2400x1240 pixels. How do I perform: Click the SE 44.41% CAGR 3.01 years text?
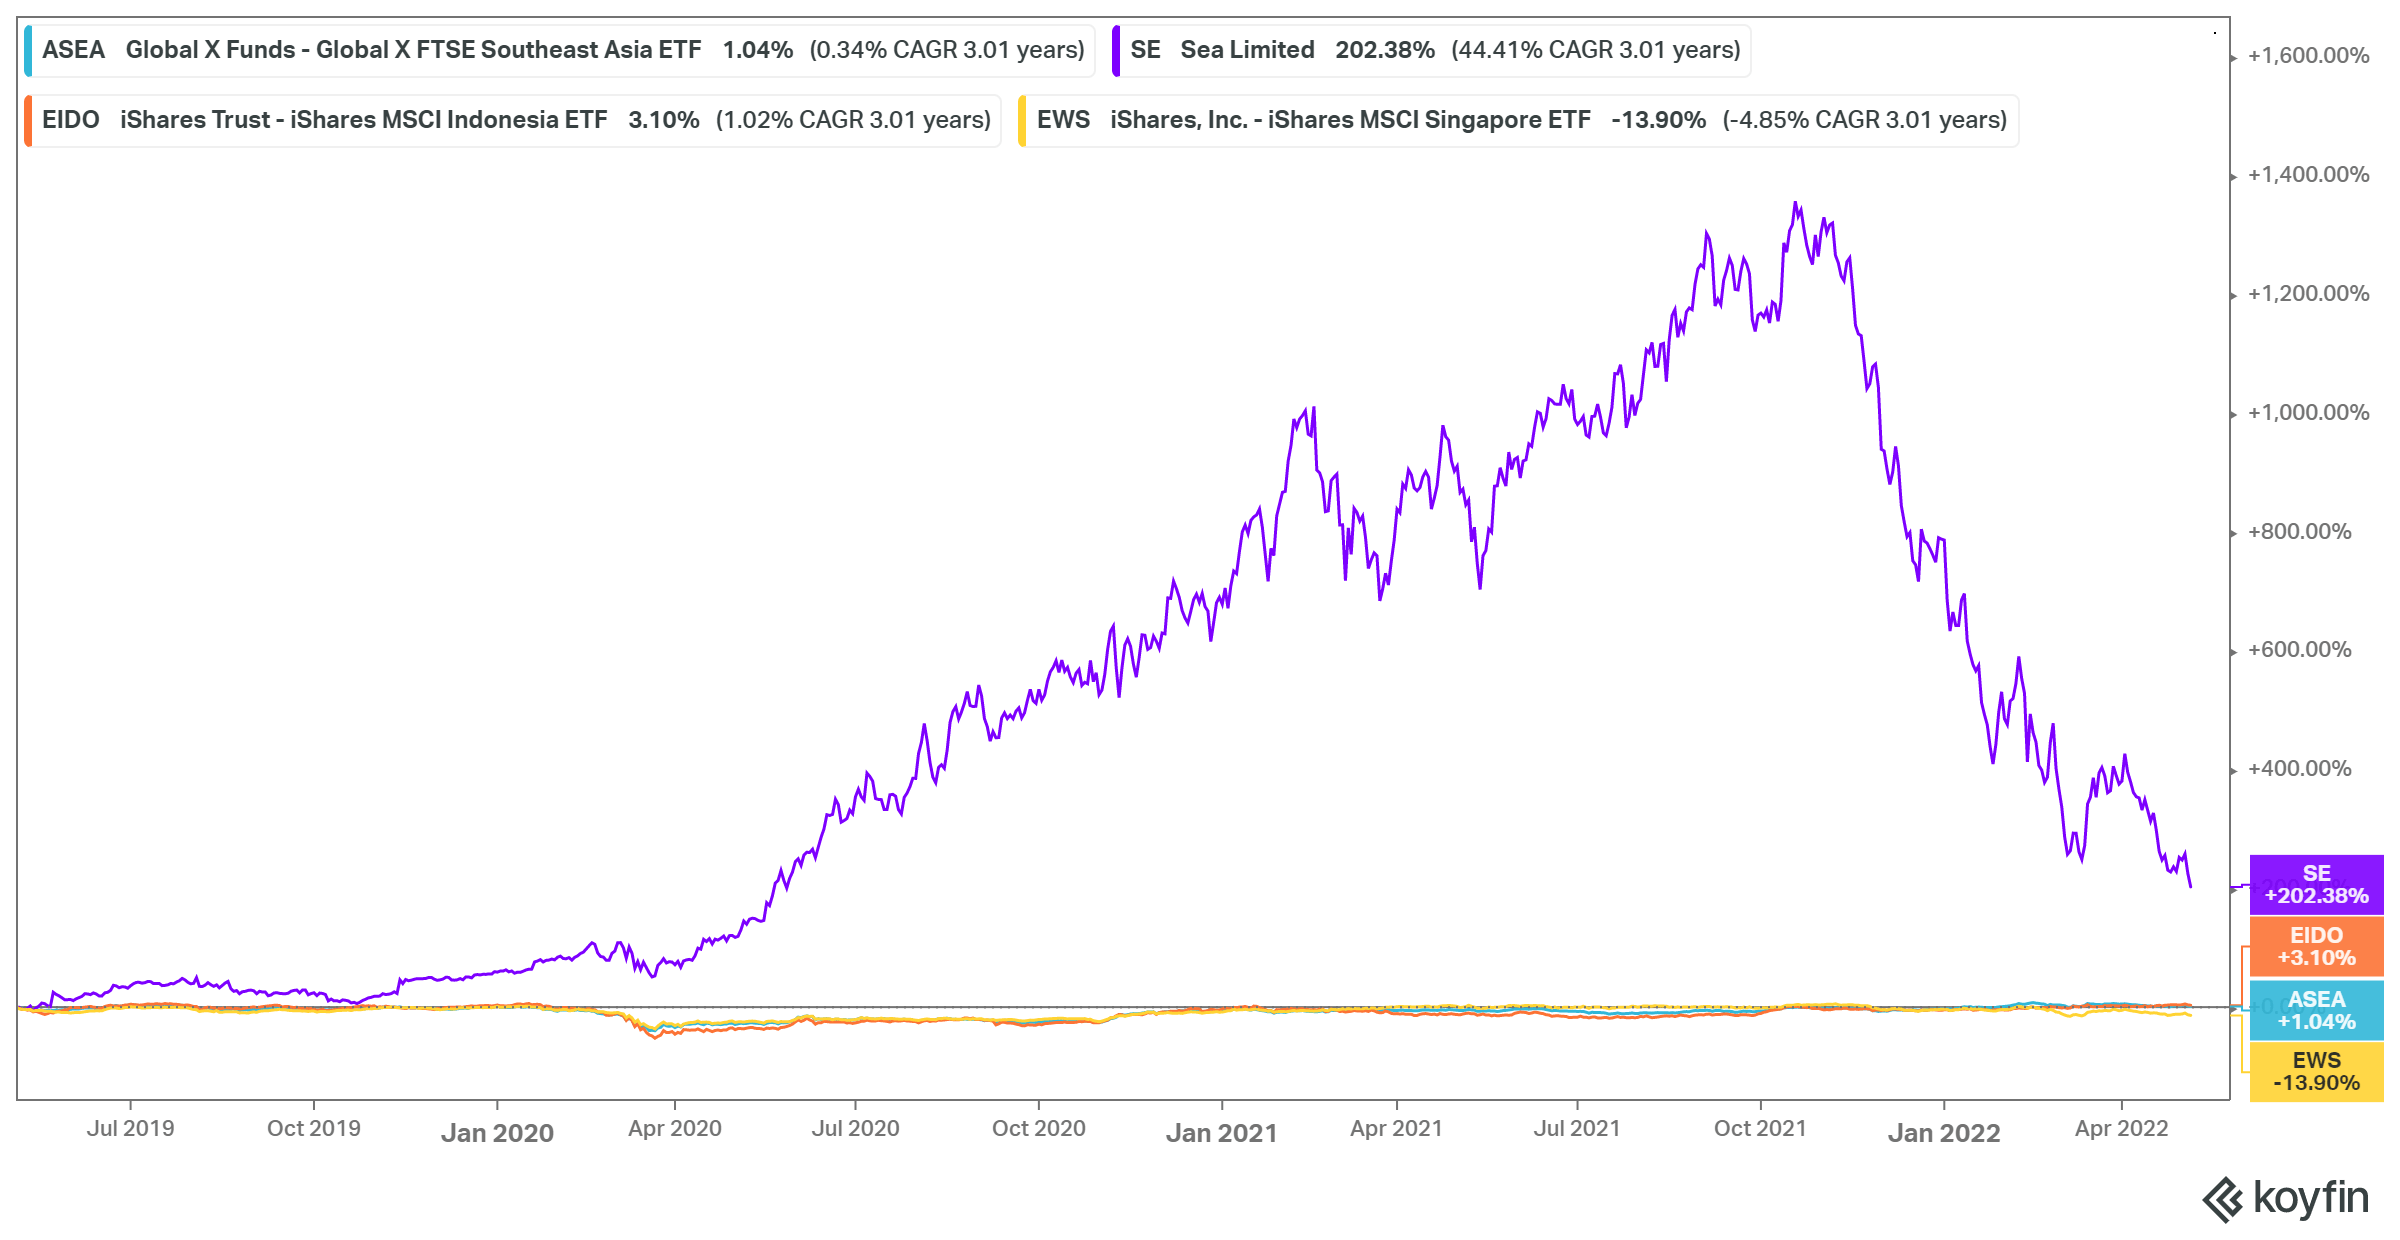(x=1596, y=50)
